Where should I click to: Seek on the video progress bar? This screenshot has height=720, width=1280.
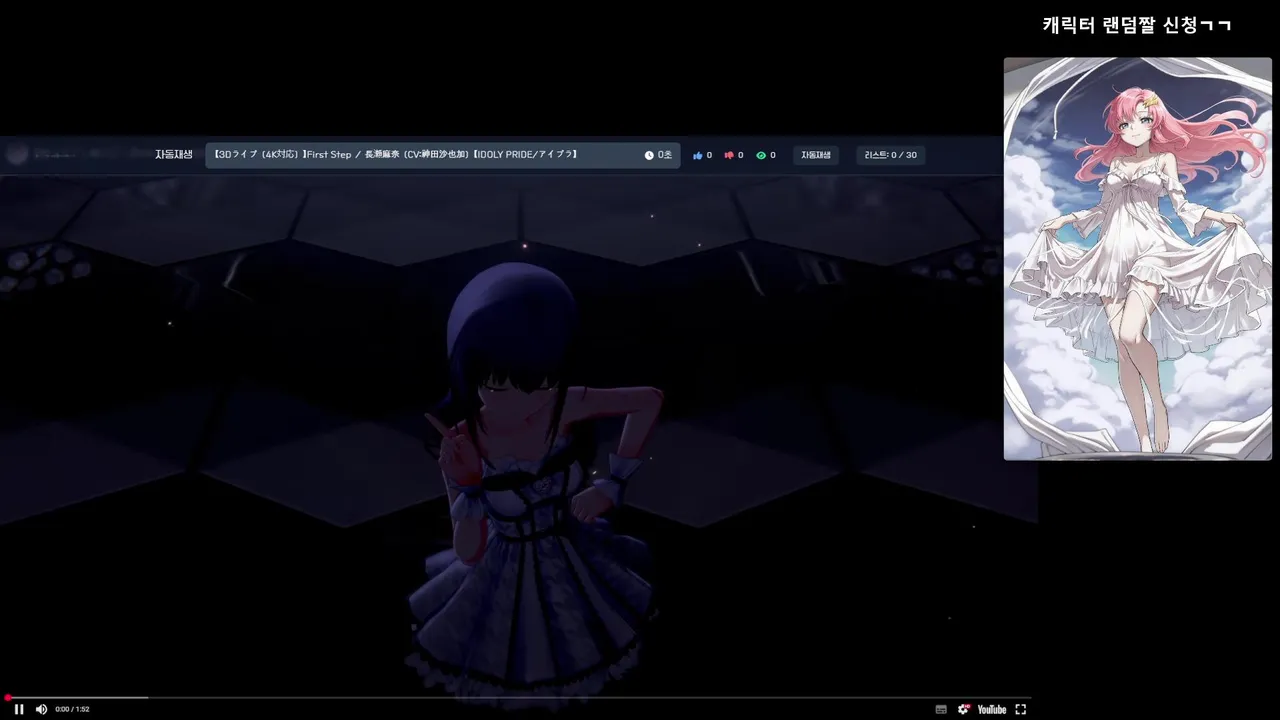click(x=518, y=698)
